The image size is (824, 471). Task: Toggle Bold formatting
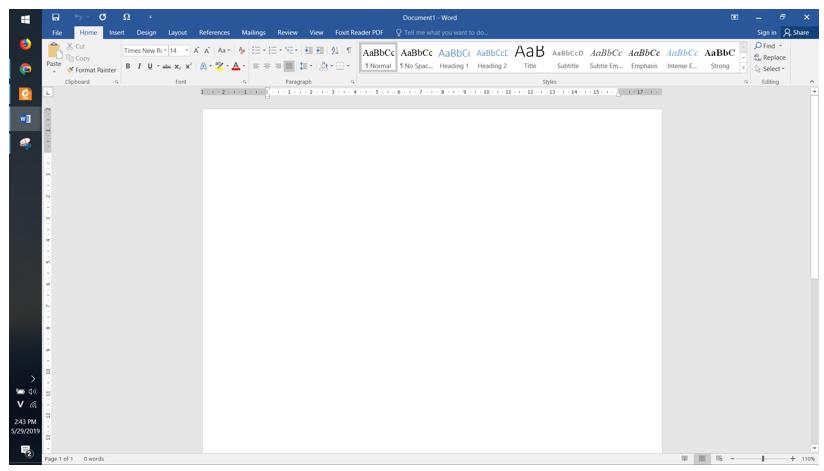[x=127, y=66]
